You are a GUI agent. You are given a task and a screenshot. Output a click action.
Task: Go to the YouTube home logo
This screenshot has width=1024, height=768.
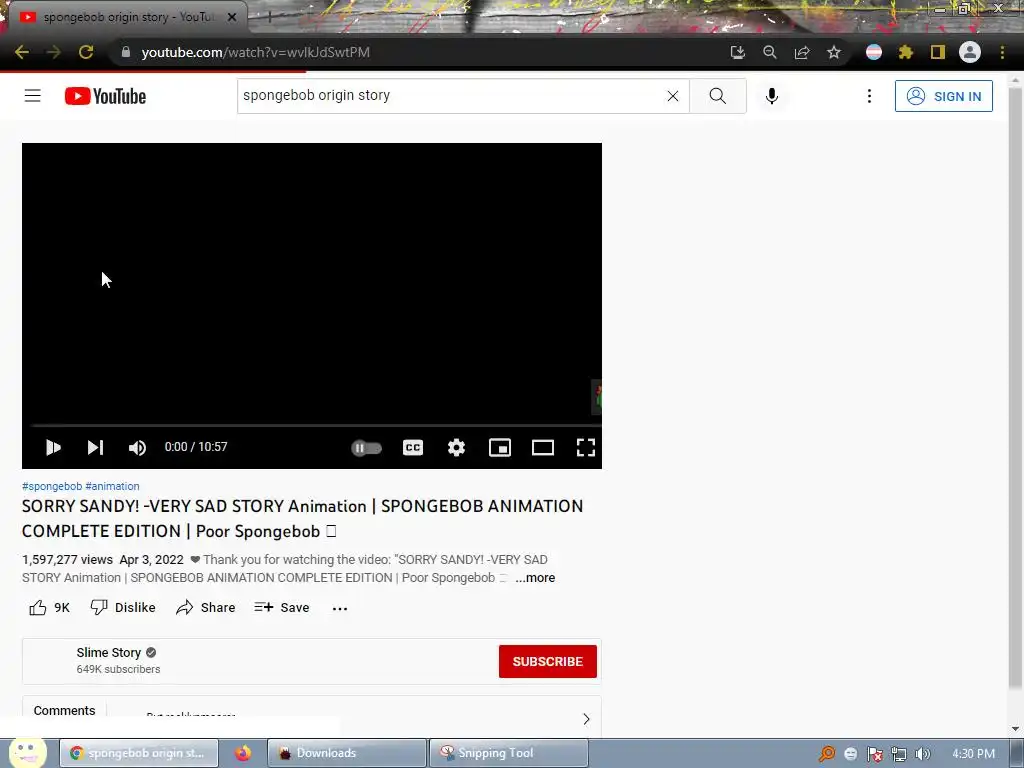(105, 96)
